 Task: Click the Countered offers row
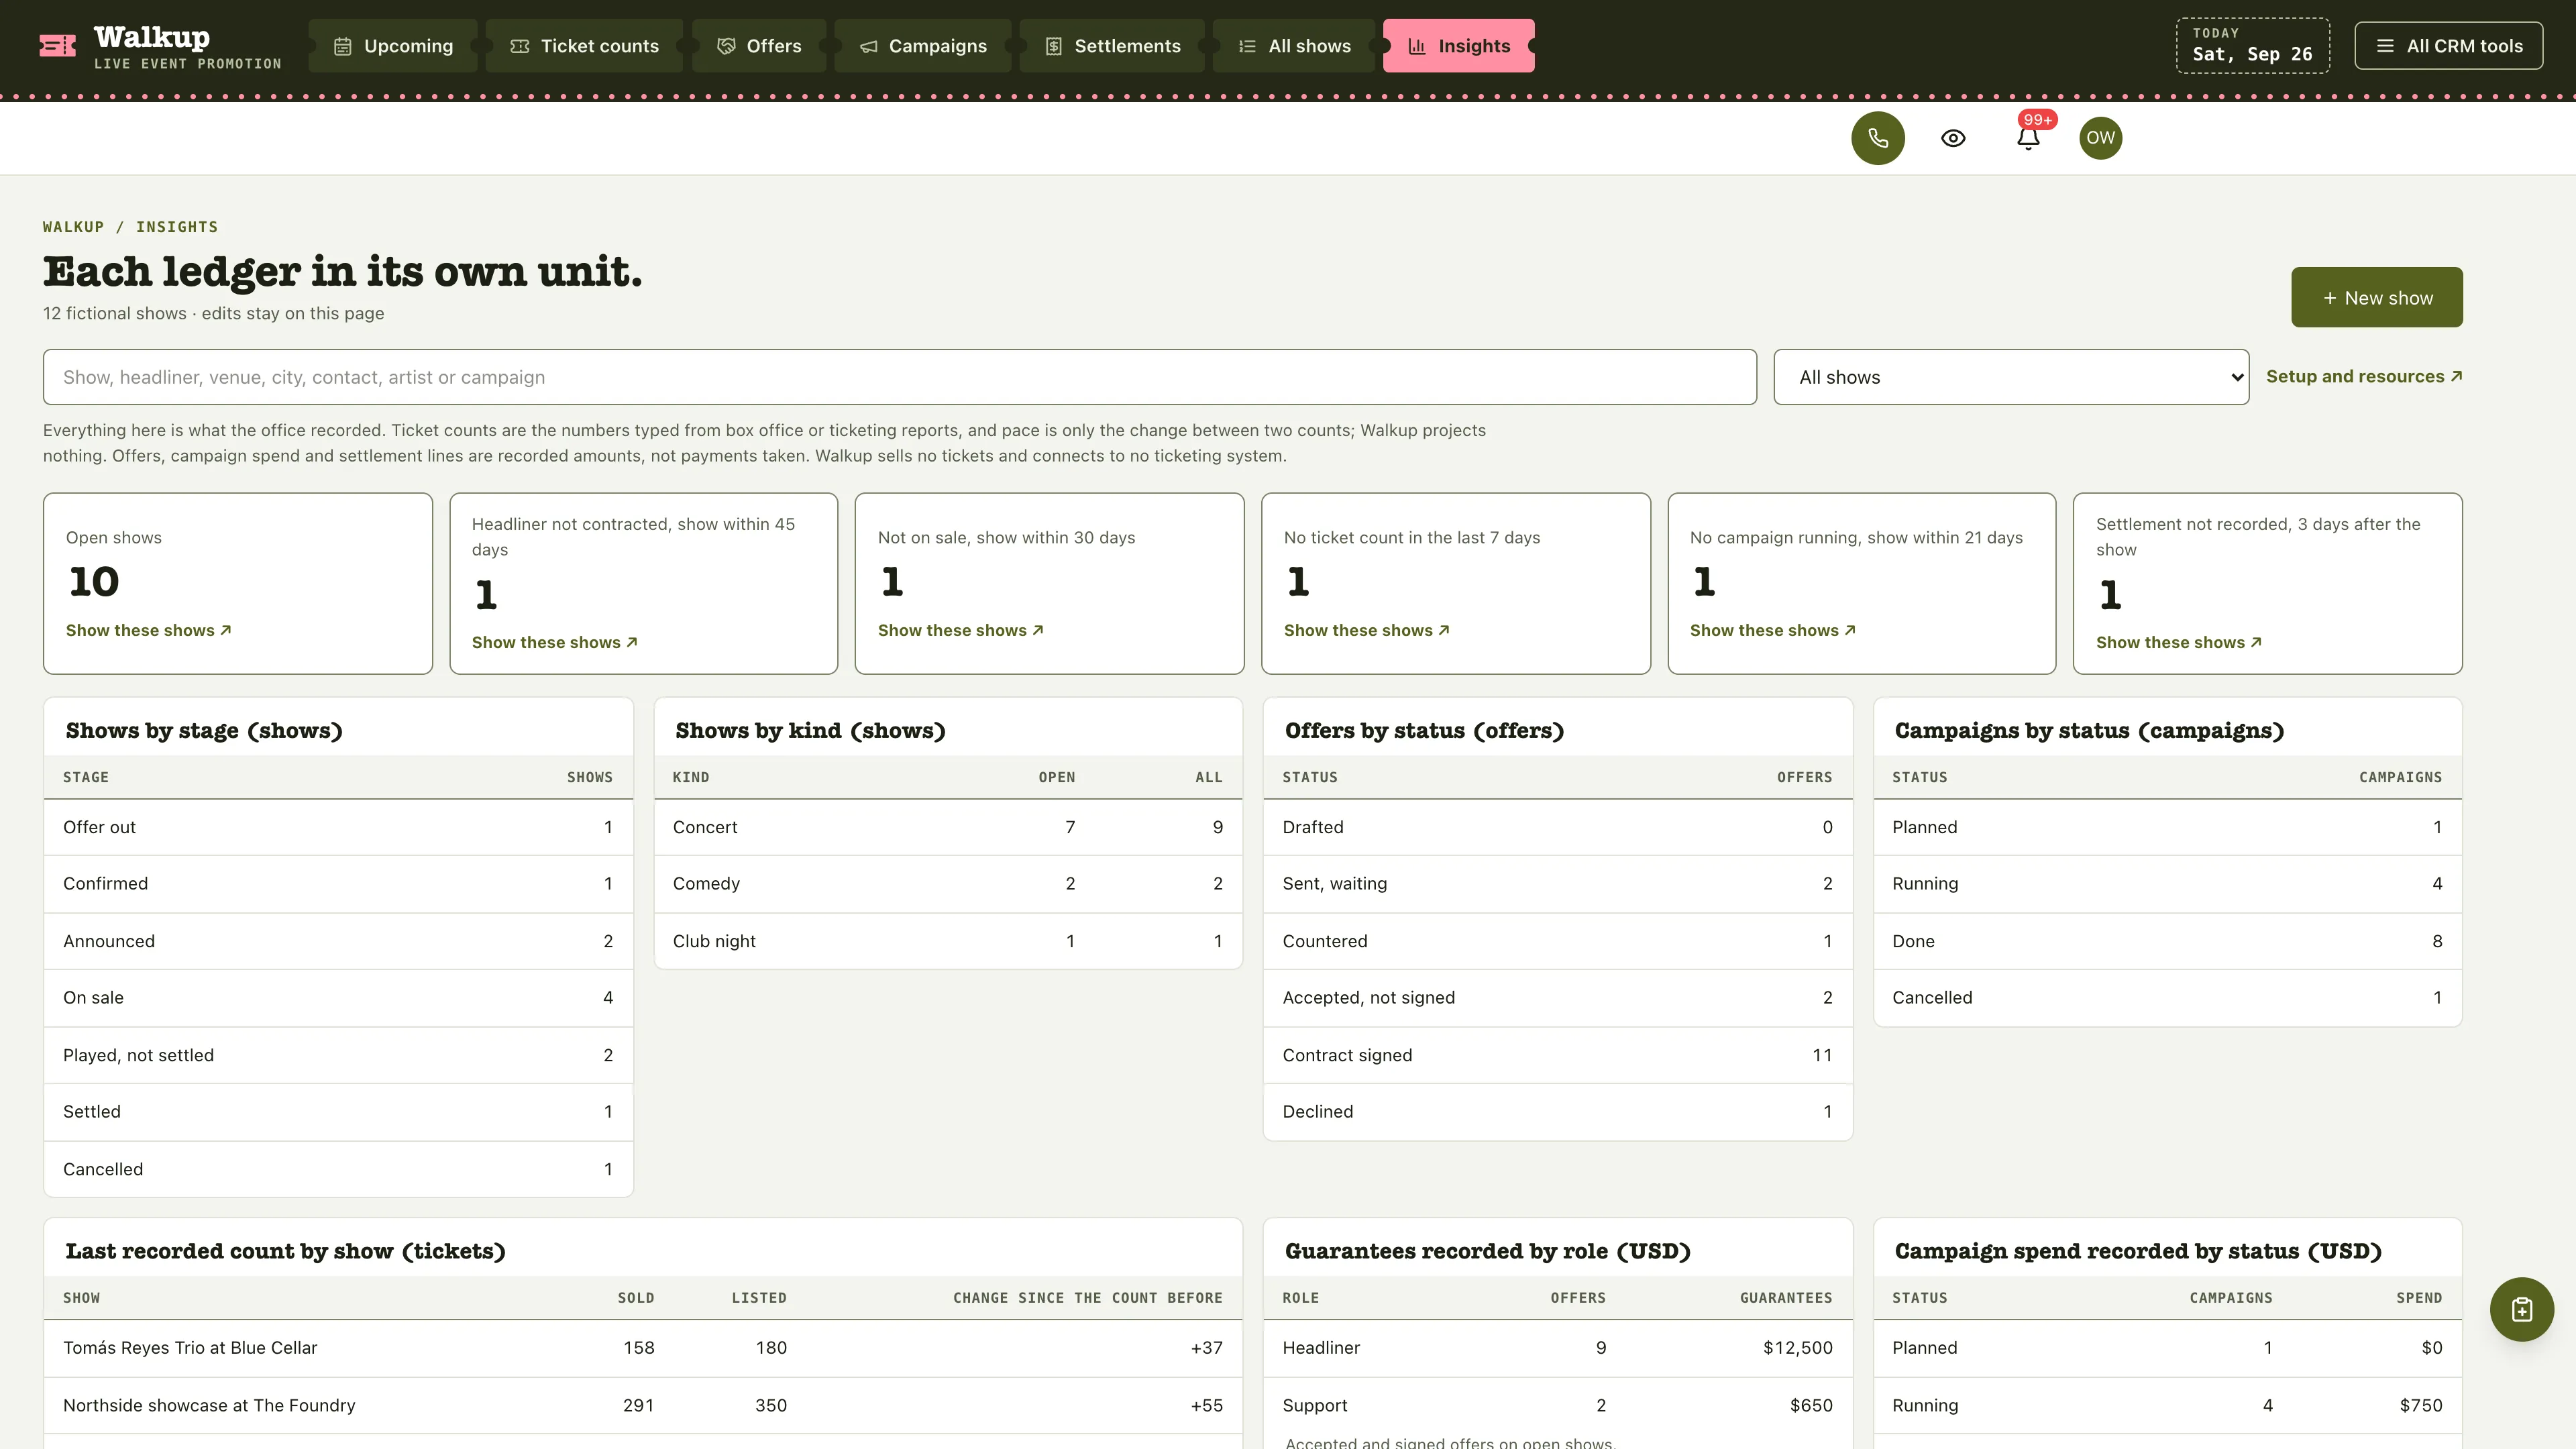(x=1558, y=941)
